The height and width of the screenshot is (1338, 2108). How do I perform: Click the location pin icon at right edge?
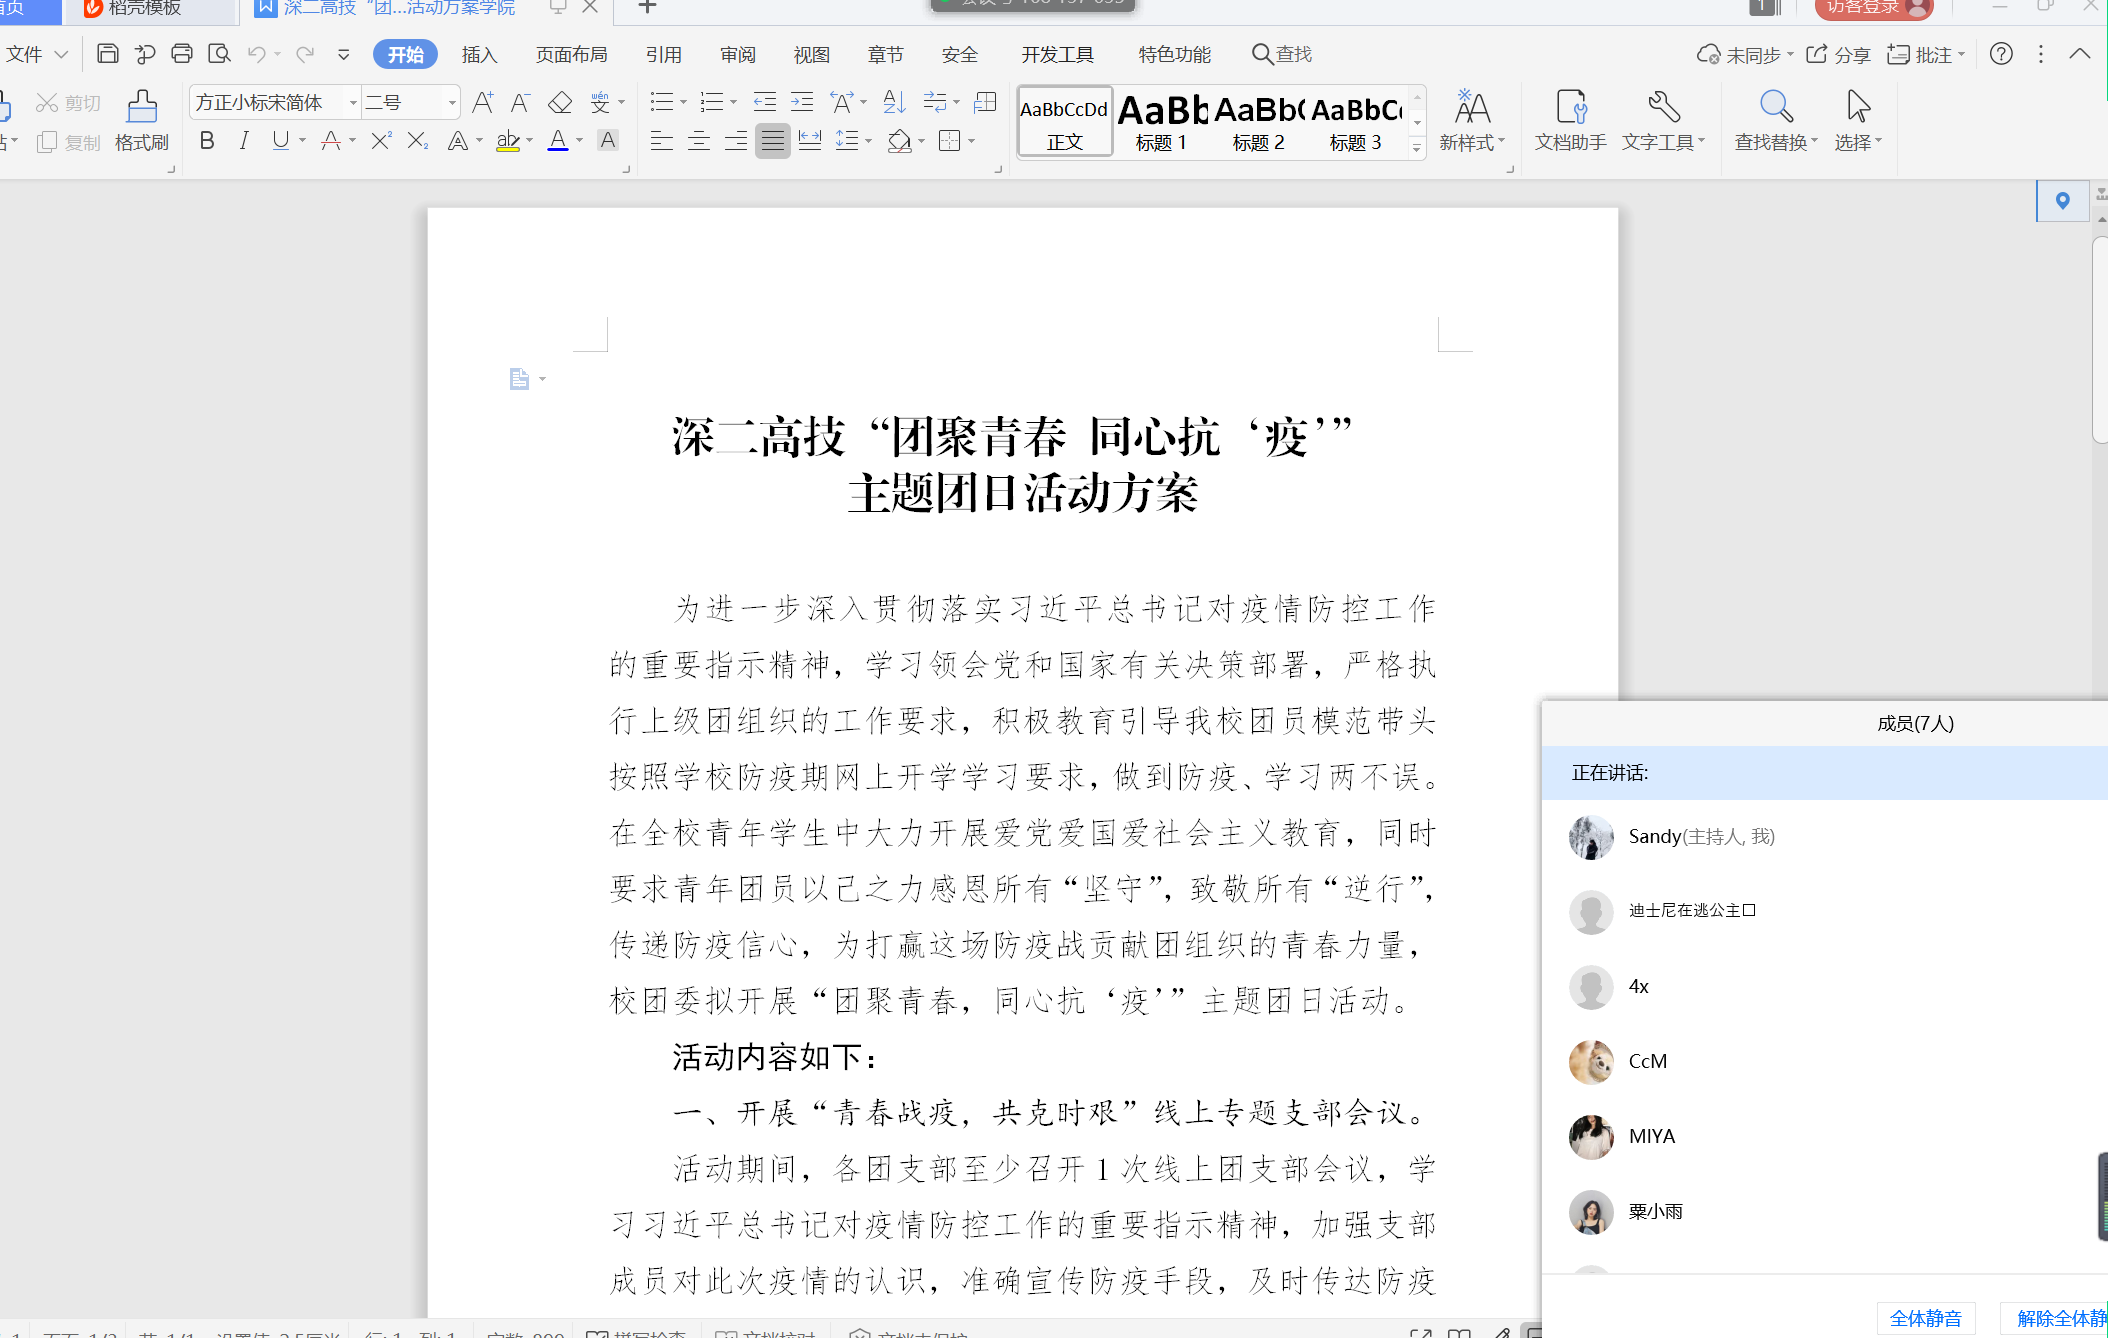(x=2062, y=201)
